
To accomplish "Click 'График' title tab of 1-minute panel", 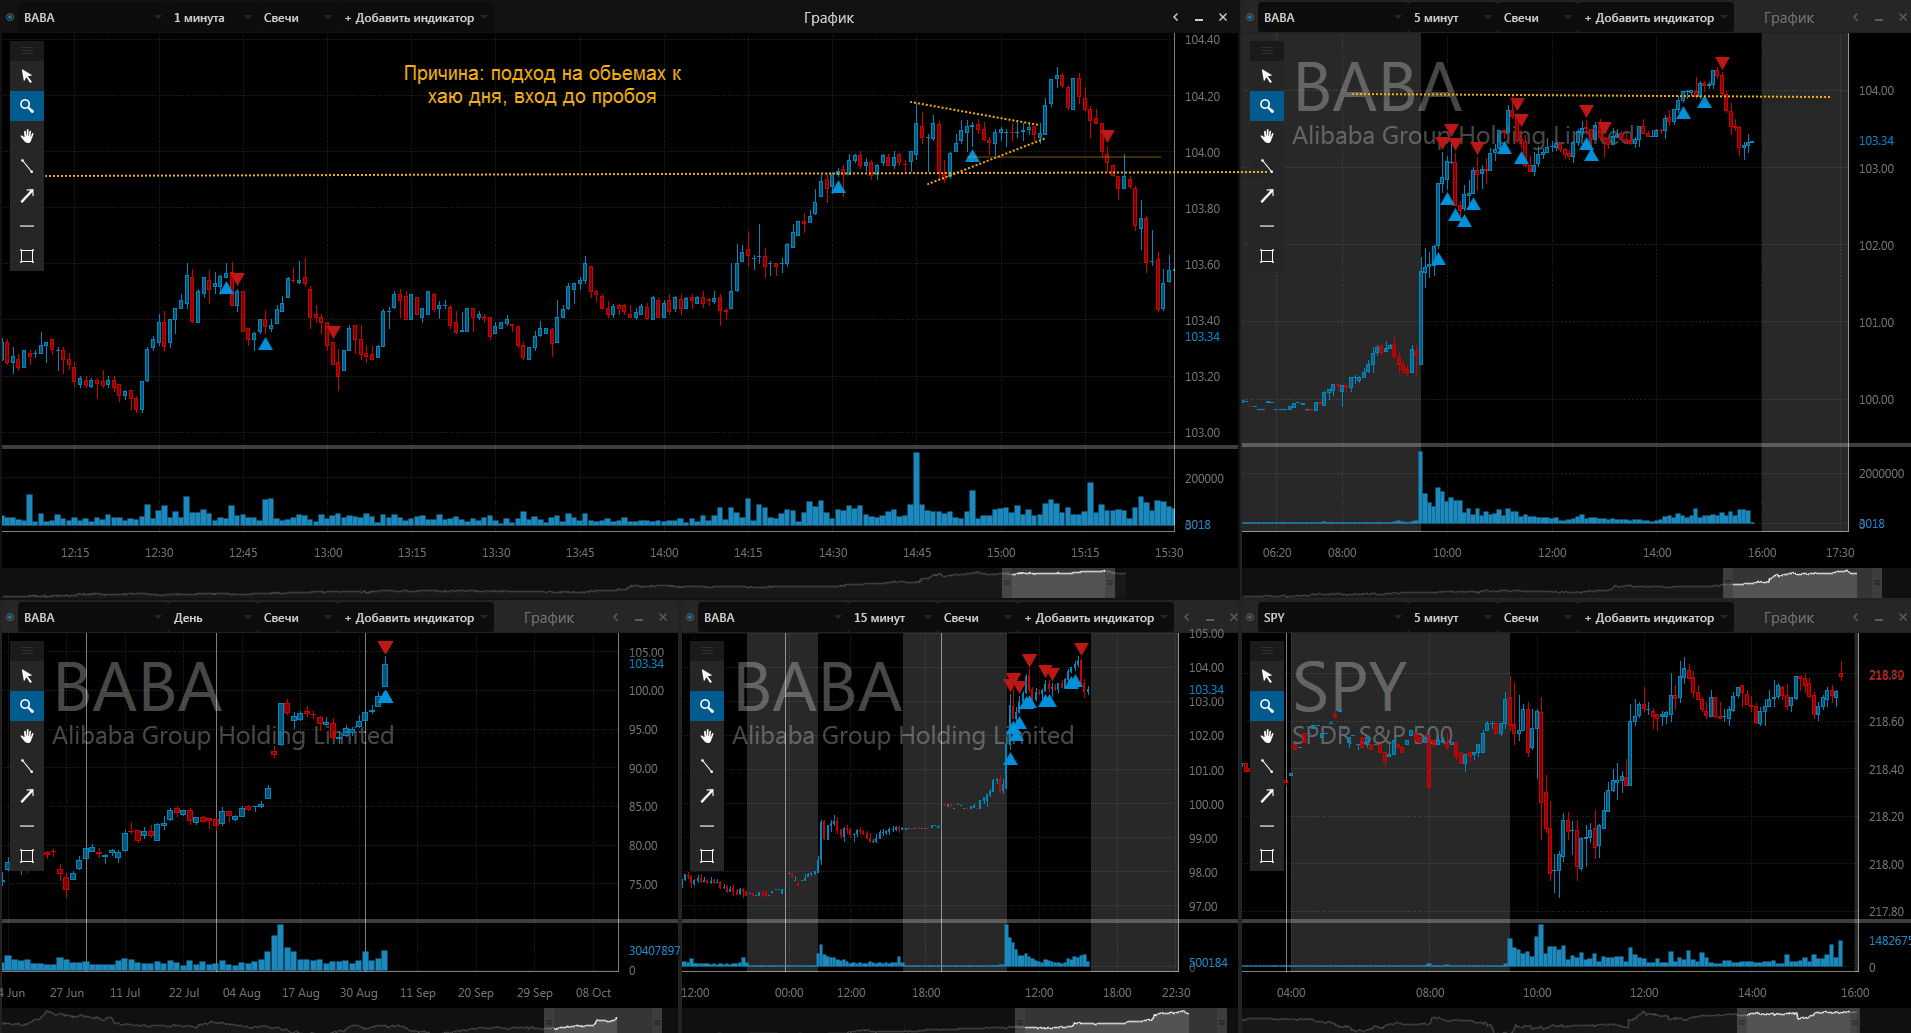I will click(x=829, y=18).
